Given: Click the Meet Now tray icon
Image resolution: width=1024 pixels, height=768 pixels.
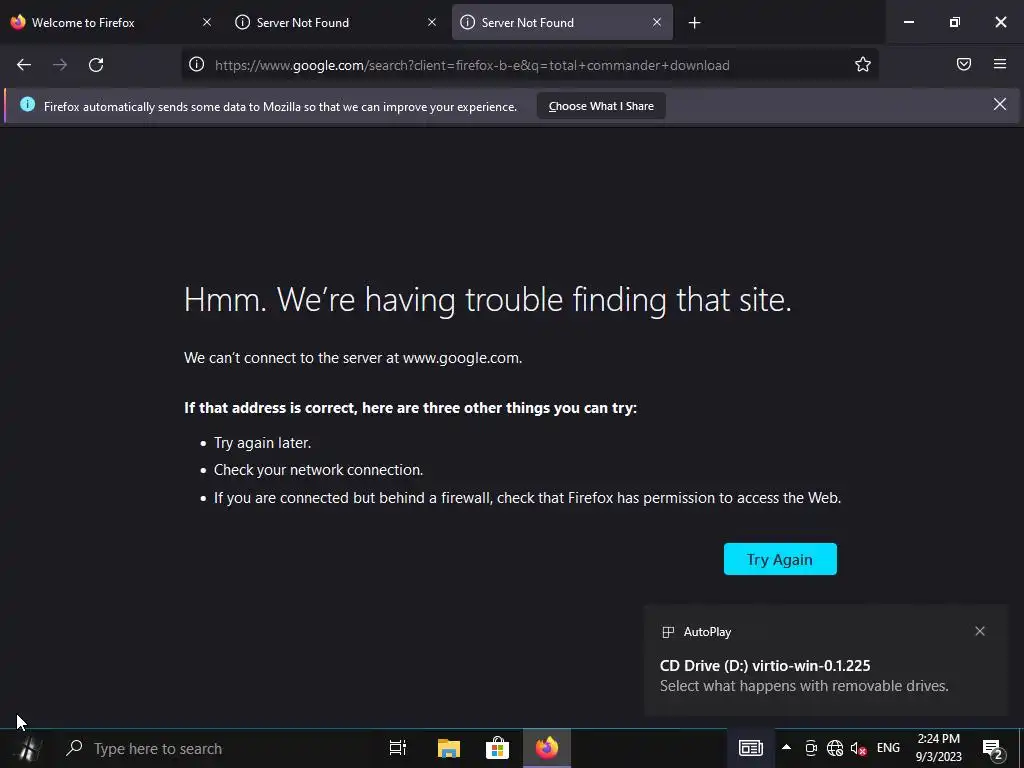Looking at the screenshot, I should point(810,748).
